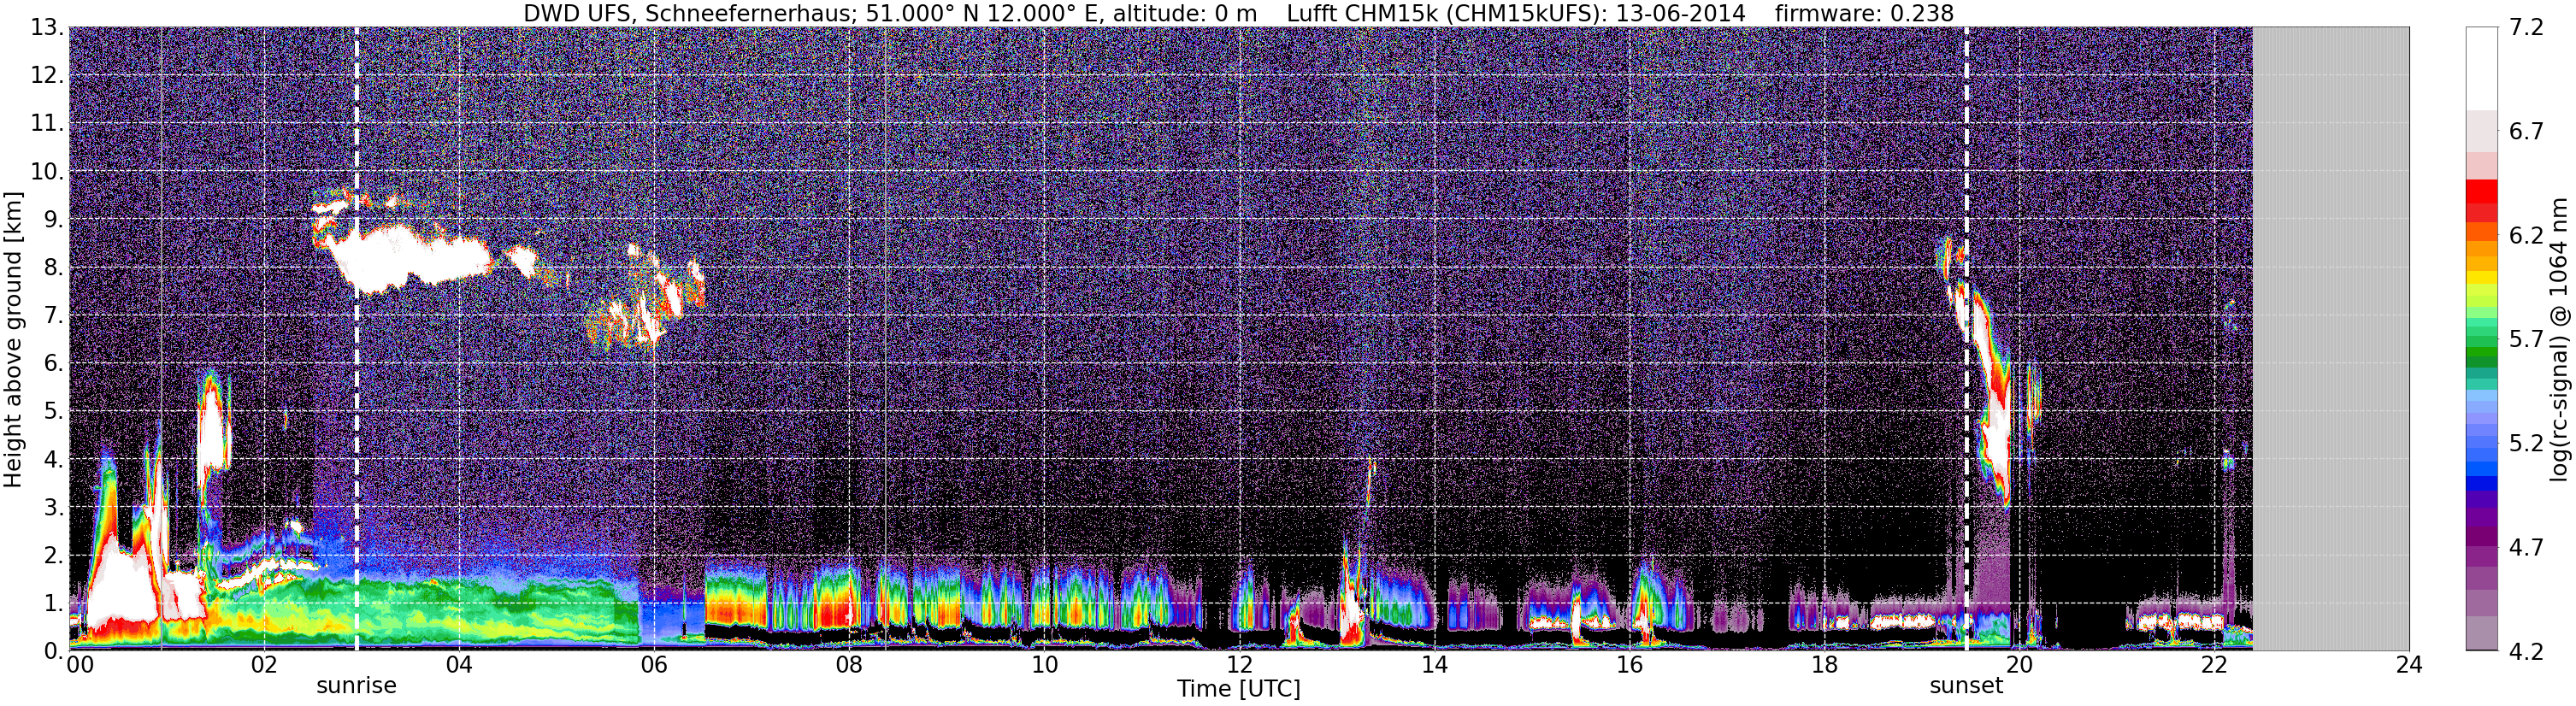Click the x-axis tick label '16'
The width and height of the screenshot is (2576, 706).
coord(1629,666)
